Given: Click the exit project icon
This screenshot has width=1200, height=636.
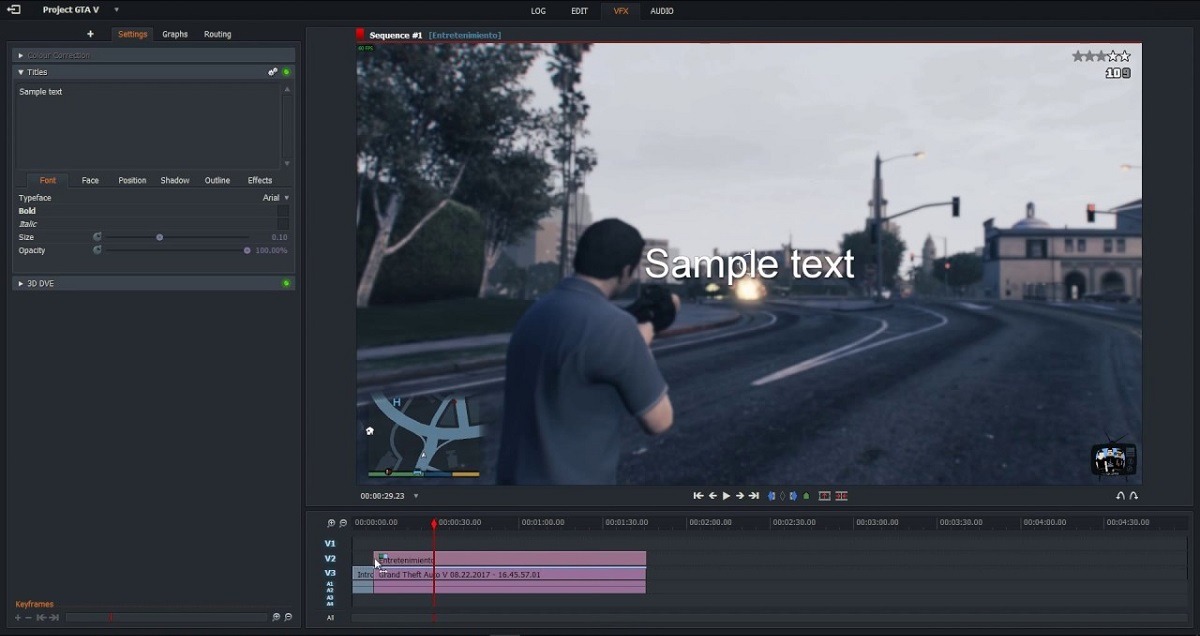Looking at the screenshot, I should pos(14,10).
